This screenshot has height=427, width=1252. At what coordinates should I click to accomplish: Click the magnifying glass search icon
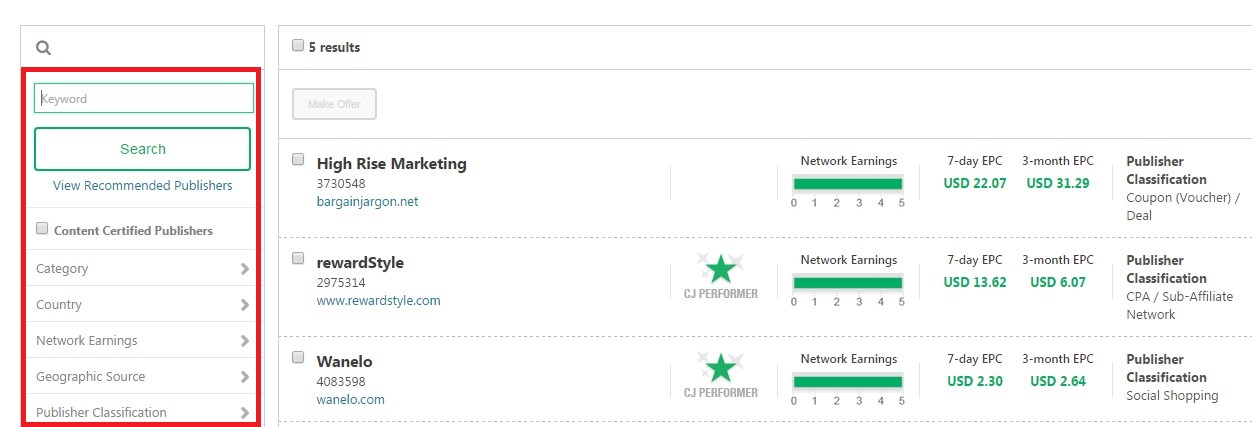tap(43, 47)
